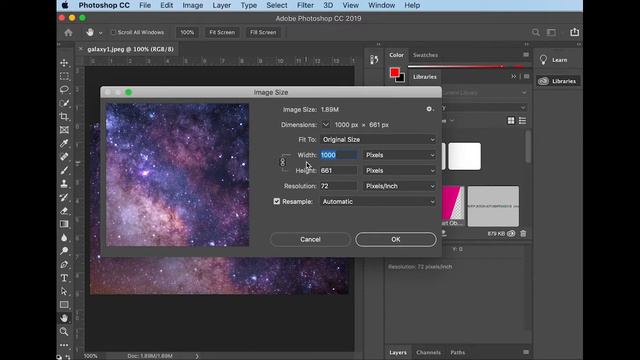The width and height of the screenshot is (640, 360).
Task: Select the Eraser tool
Action: click(64, 211)
